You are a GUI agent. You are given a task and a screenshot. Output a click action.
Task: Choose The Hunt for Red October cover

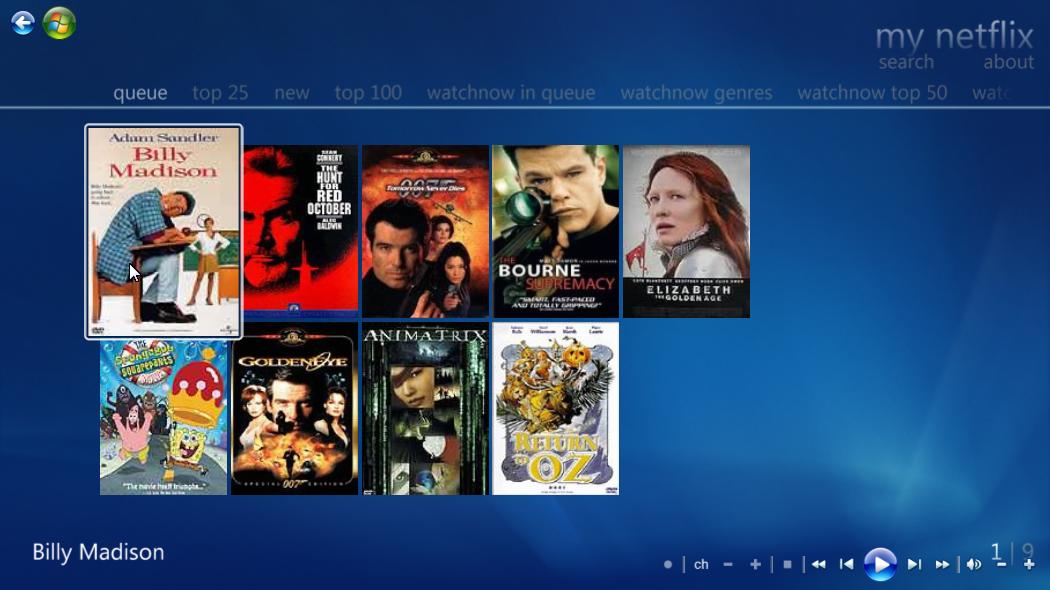(x=301, y=232)
